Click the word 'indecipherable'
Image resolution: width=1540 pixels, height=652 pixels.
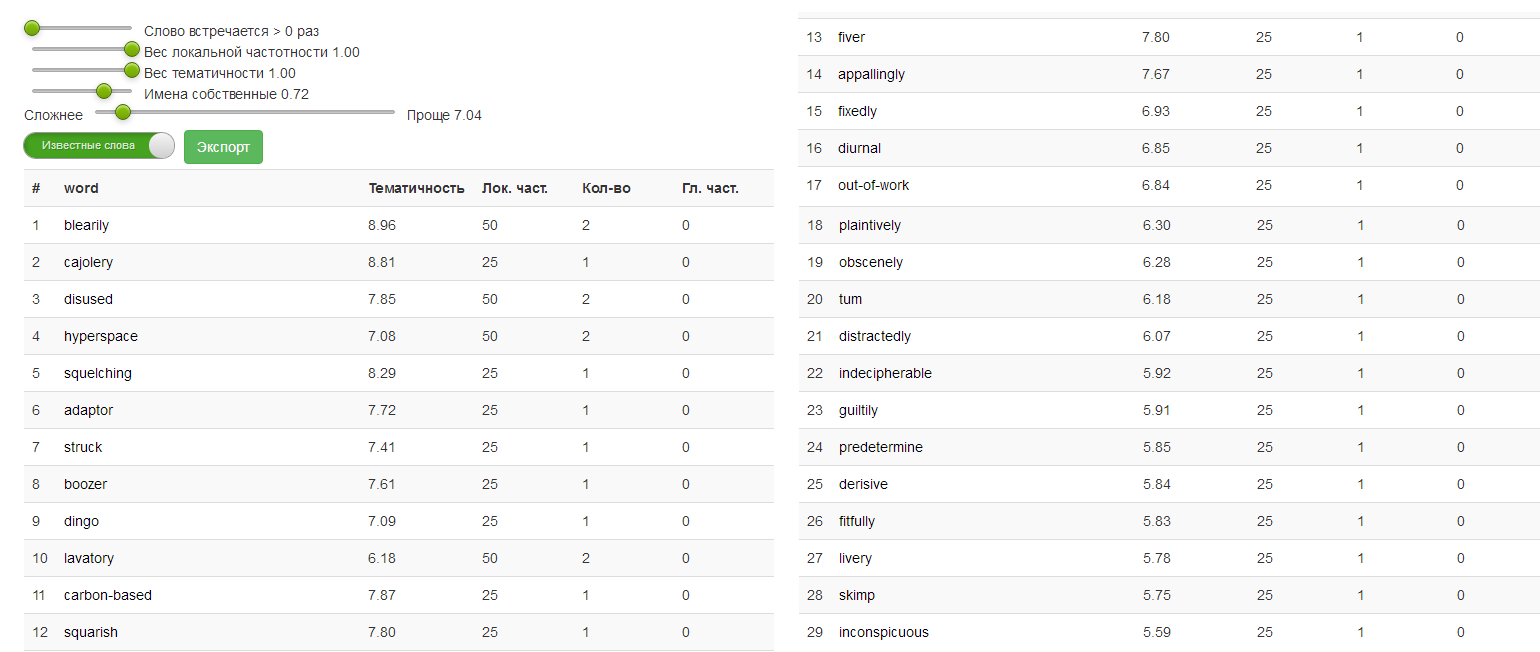(885, 373)
